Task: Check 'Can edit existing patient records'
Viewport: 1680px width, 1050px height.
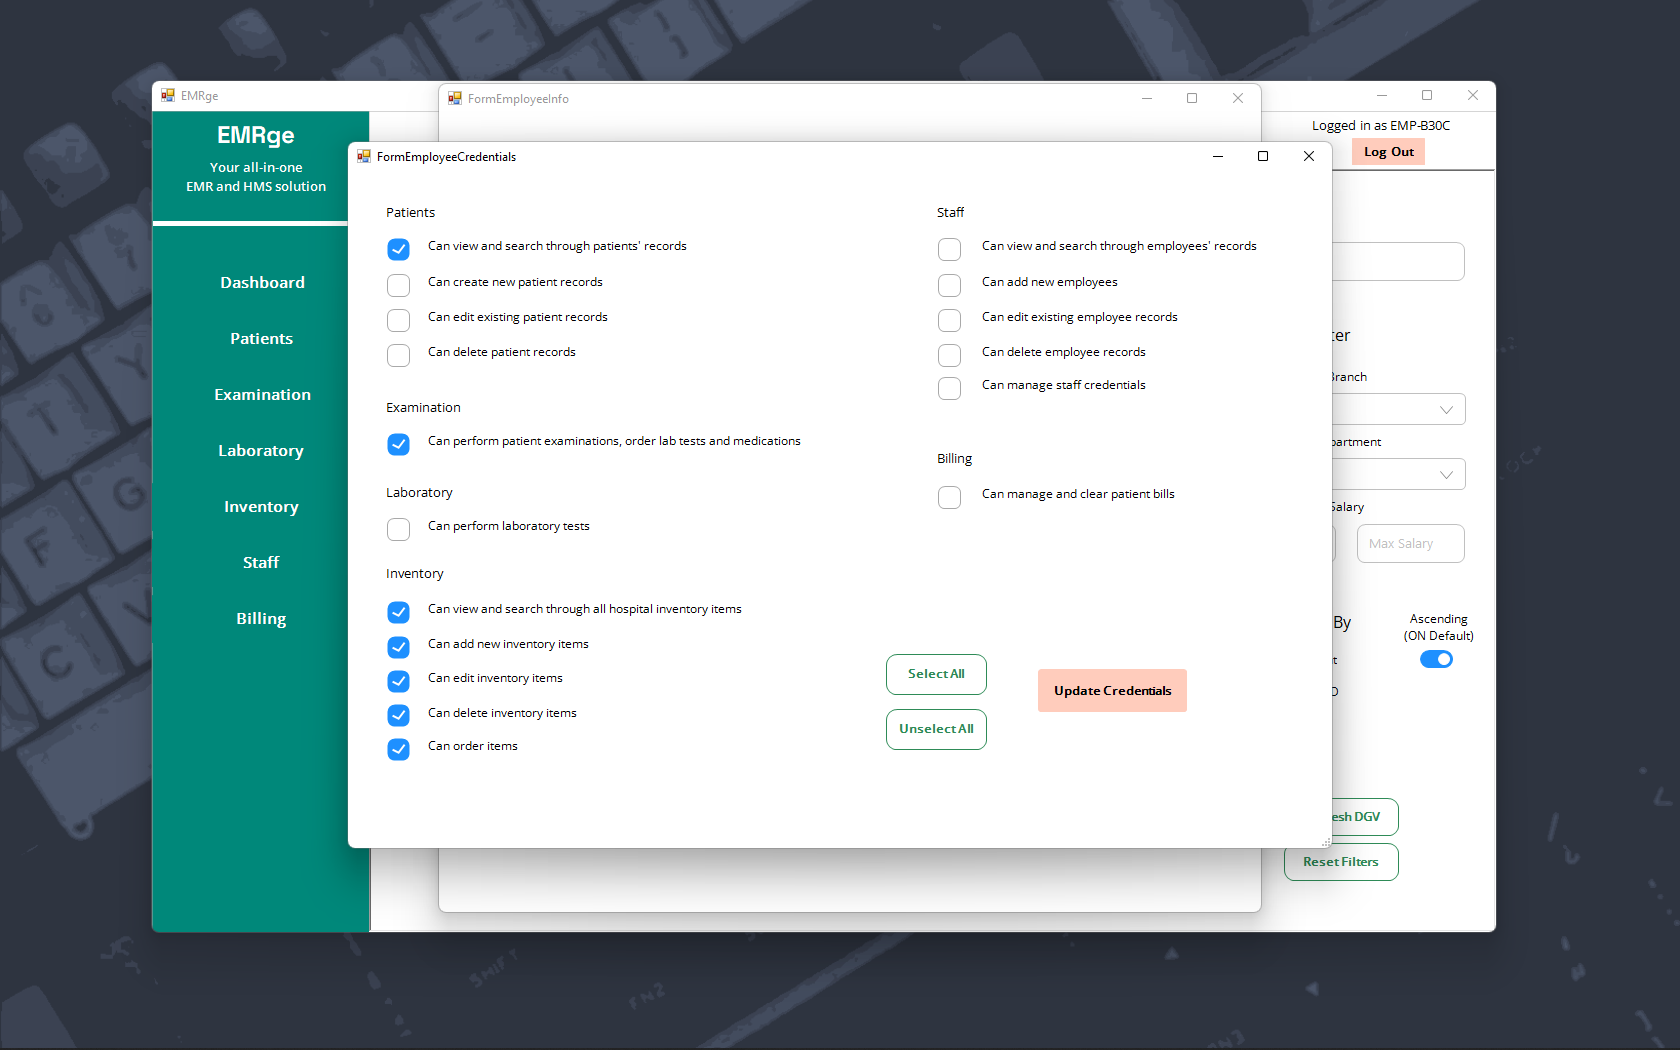Action: click(398, 320)
